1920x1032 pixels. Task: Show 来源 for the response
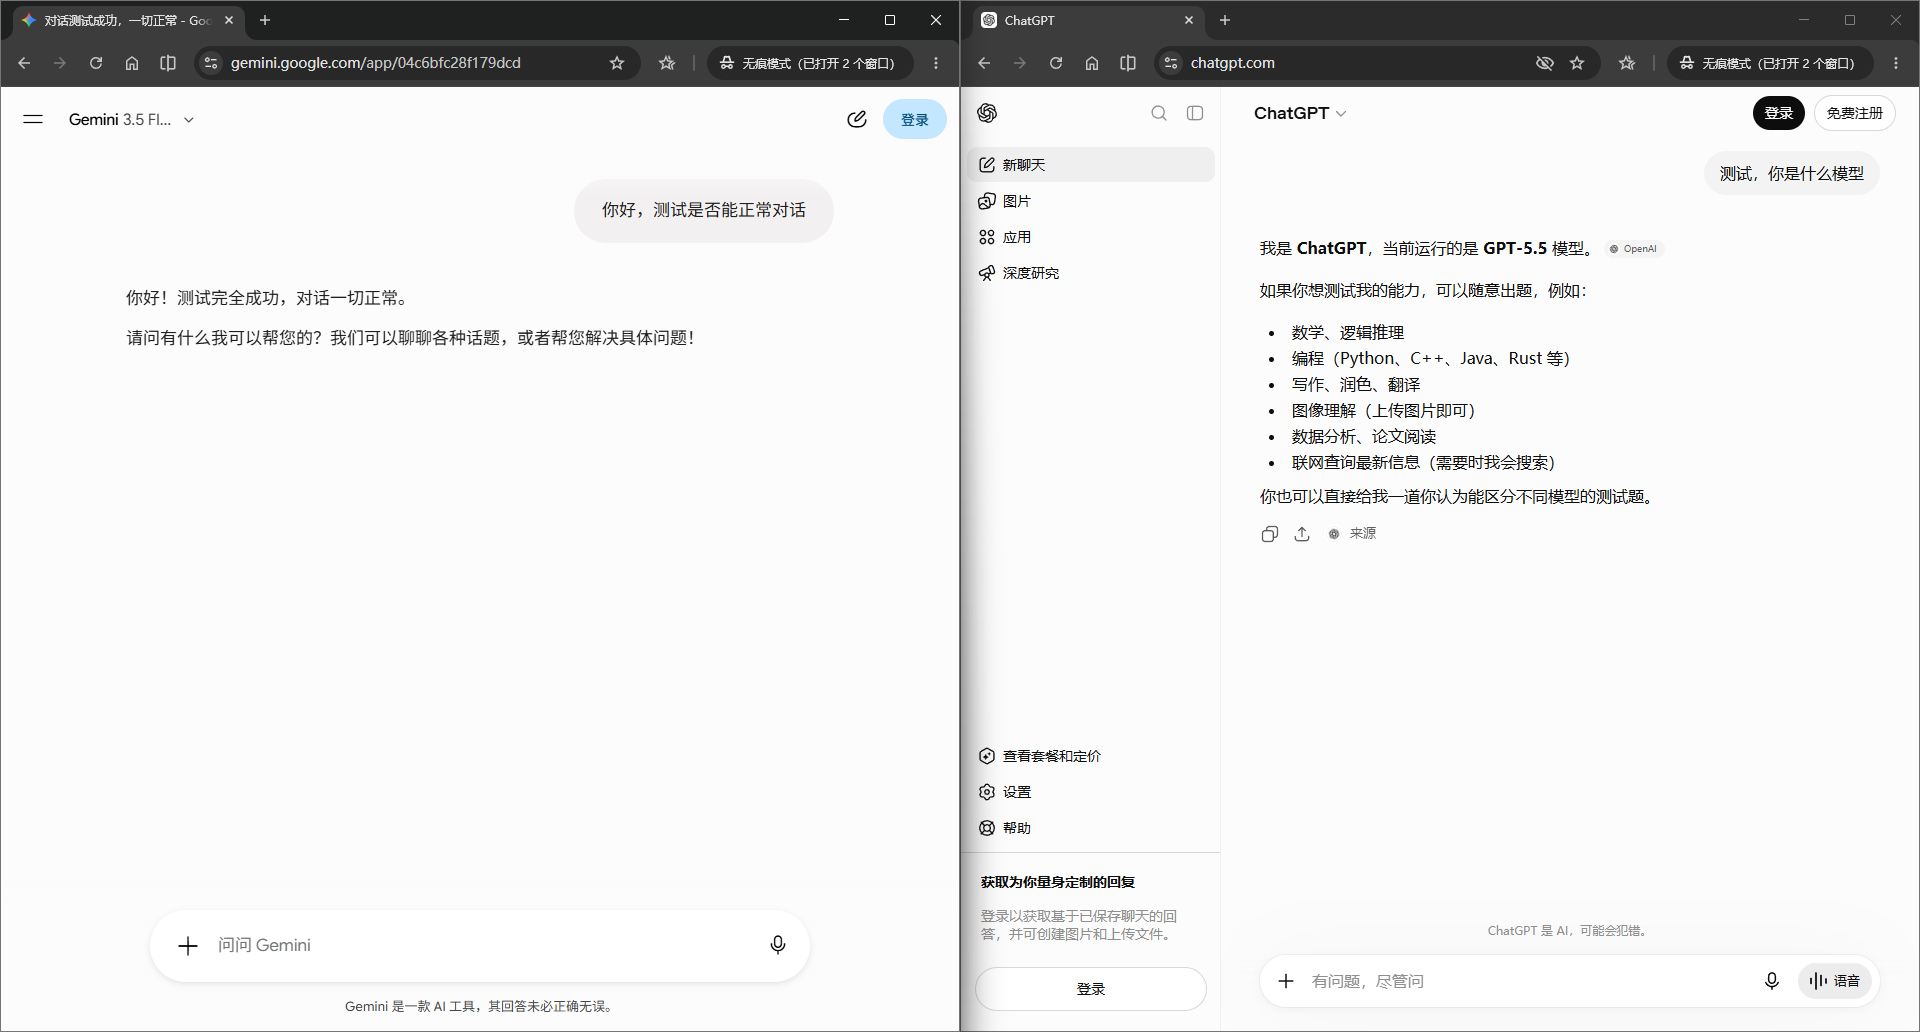(x=1352, y=534)
